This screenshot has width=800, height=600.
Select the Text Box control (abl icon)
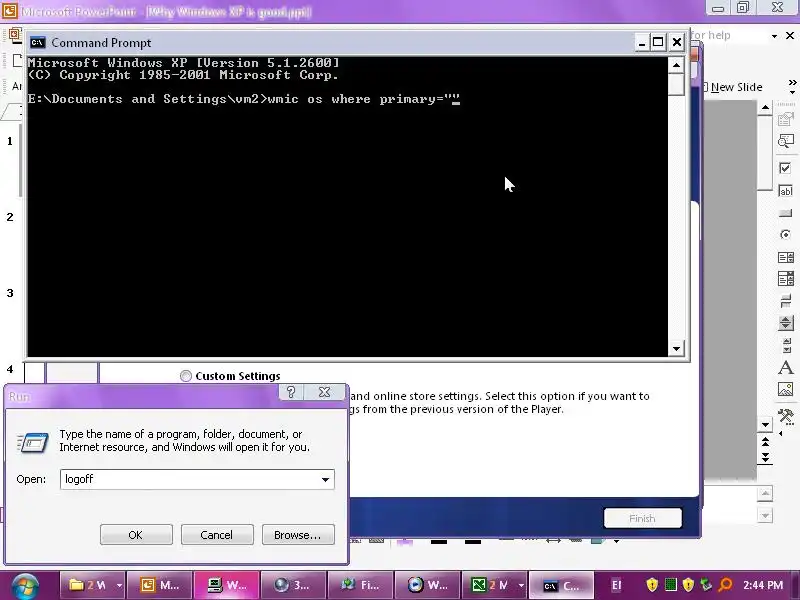point(785,191)
